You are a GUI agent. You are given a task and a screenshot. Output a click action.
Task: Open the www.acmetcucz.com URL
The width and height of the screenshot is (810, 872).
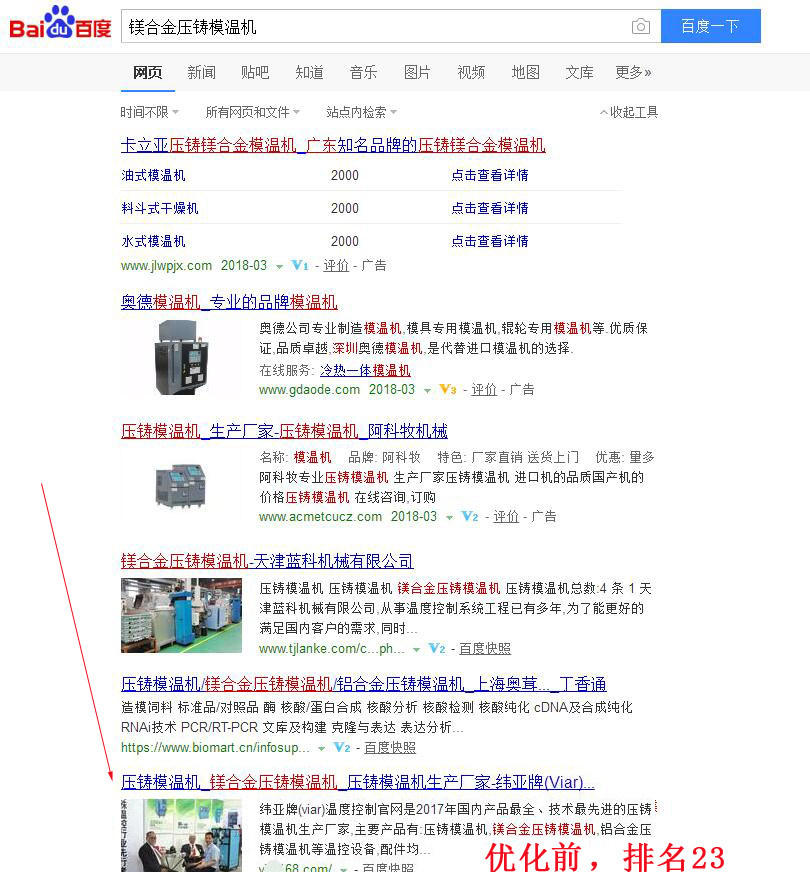point(320,517)
